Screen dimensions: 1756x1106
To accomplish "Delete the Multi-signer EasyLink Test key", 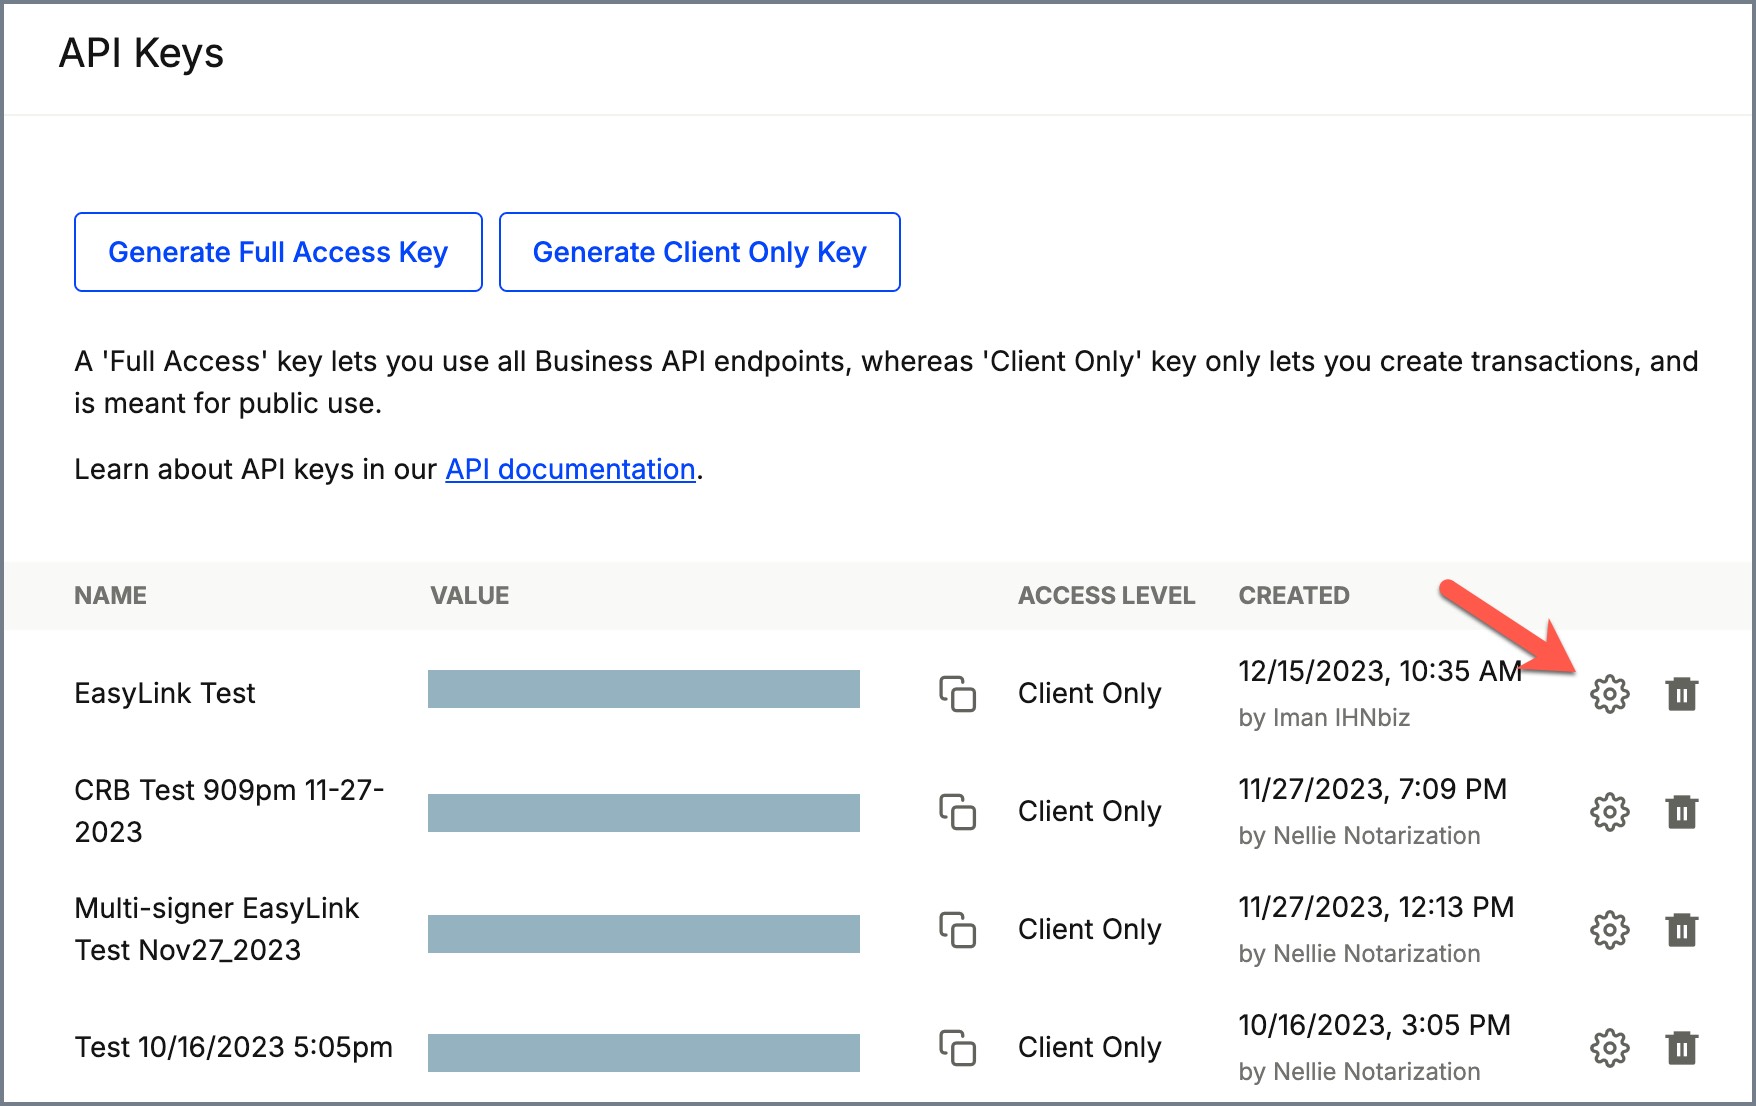I will [1681, 930].
